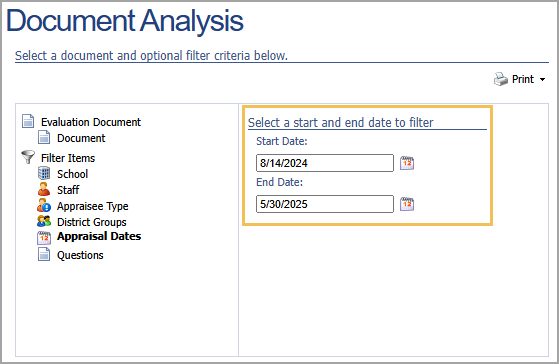Click the printer icon next to Print

point(501,79)
